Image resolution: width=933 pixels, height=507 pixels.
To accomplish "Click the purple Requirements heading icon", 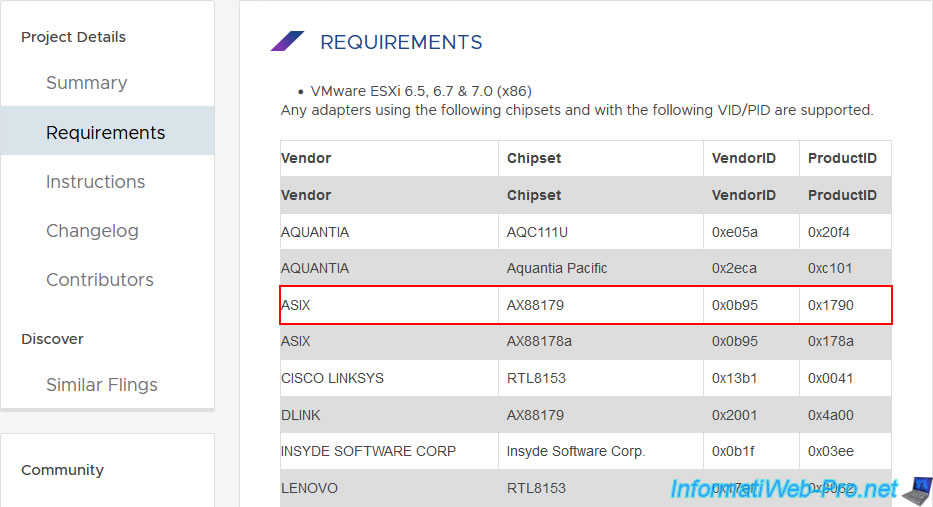I will (287, 41).
